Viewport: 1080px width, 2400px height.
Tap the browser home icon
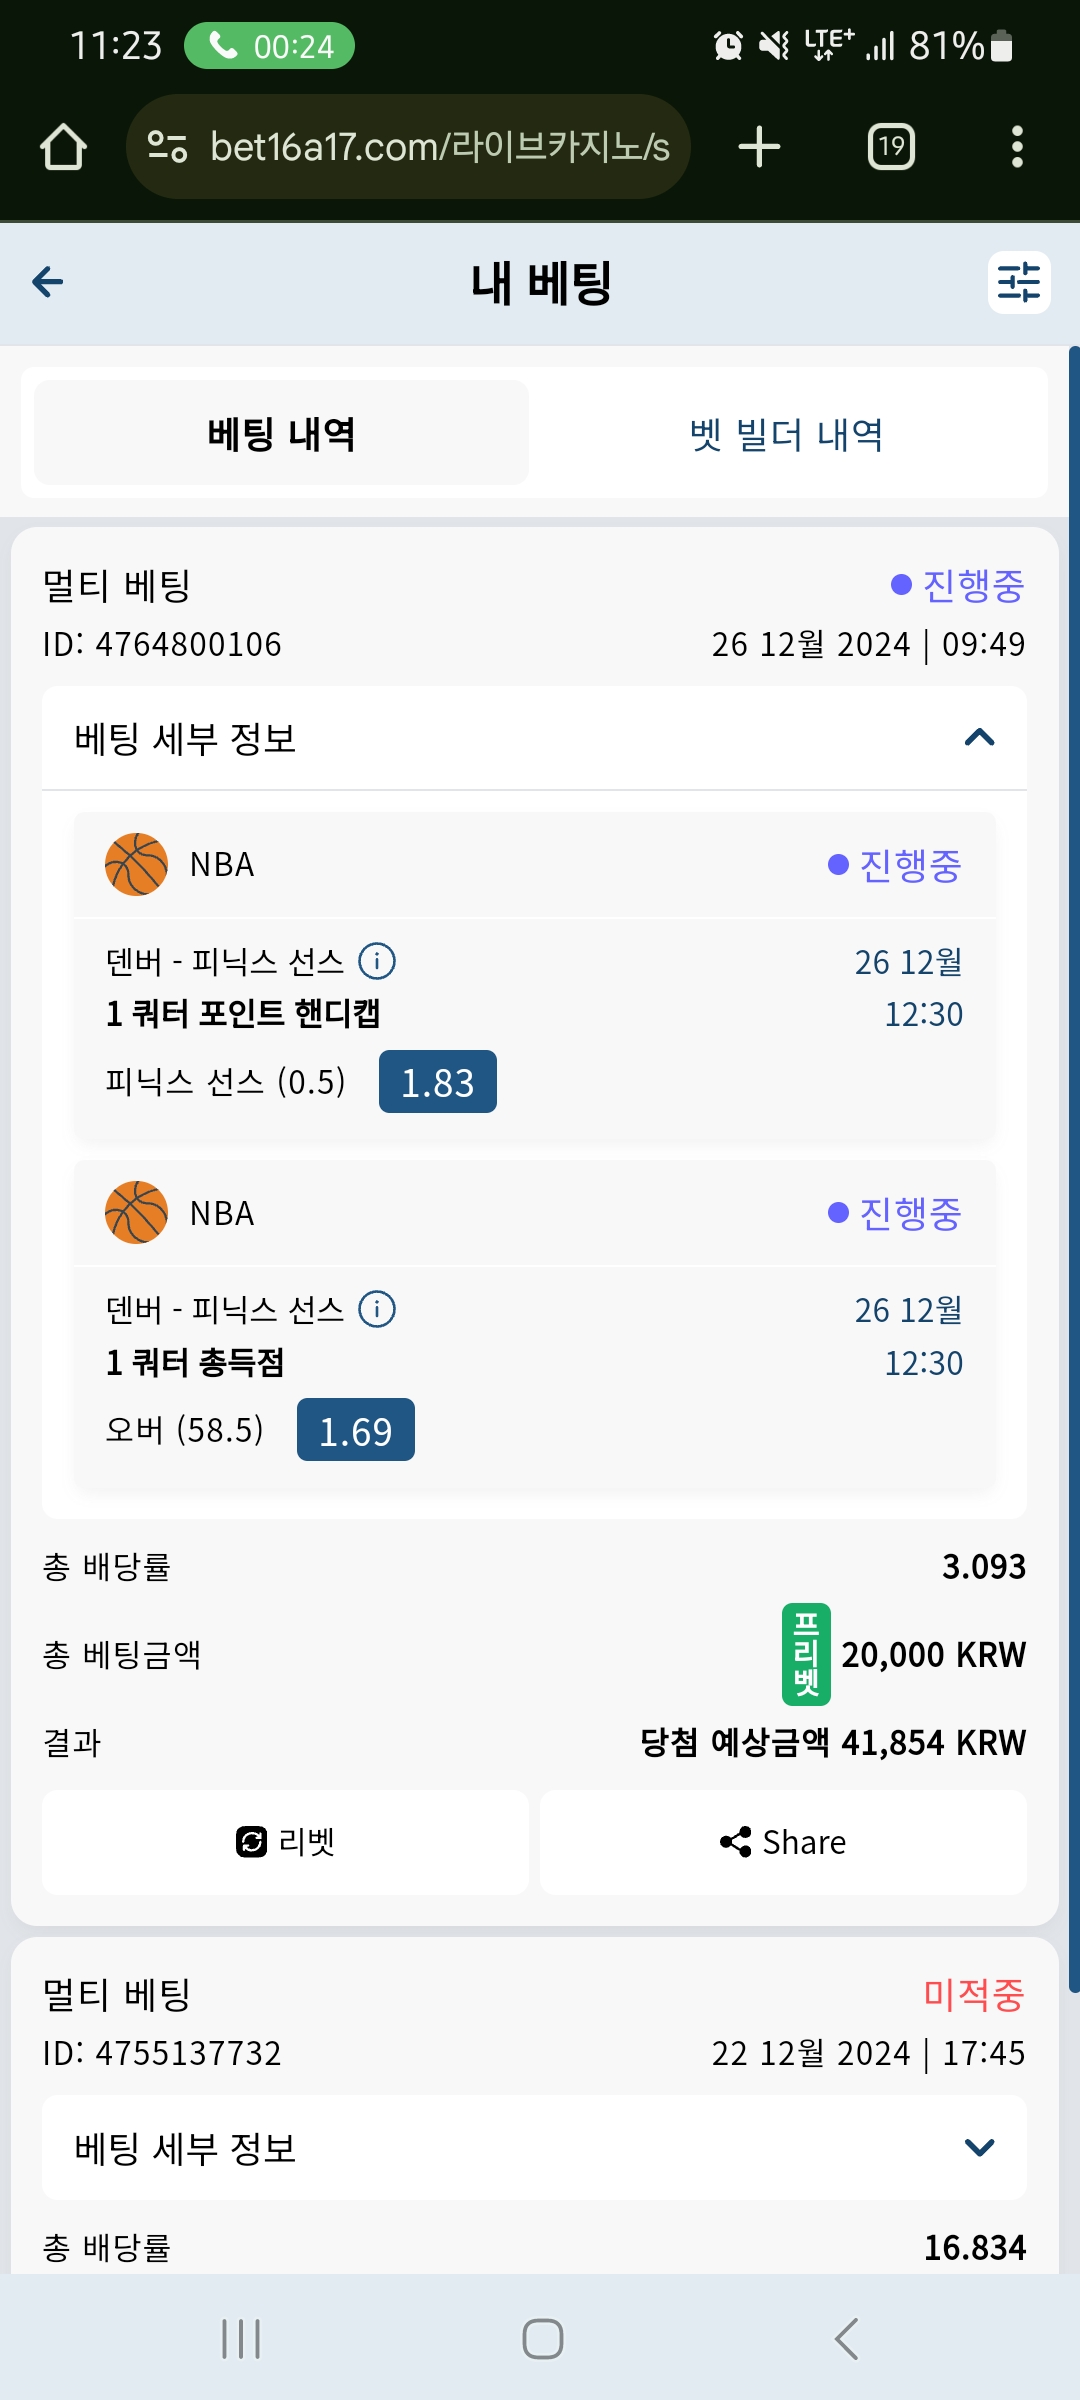pos(63,147)
